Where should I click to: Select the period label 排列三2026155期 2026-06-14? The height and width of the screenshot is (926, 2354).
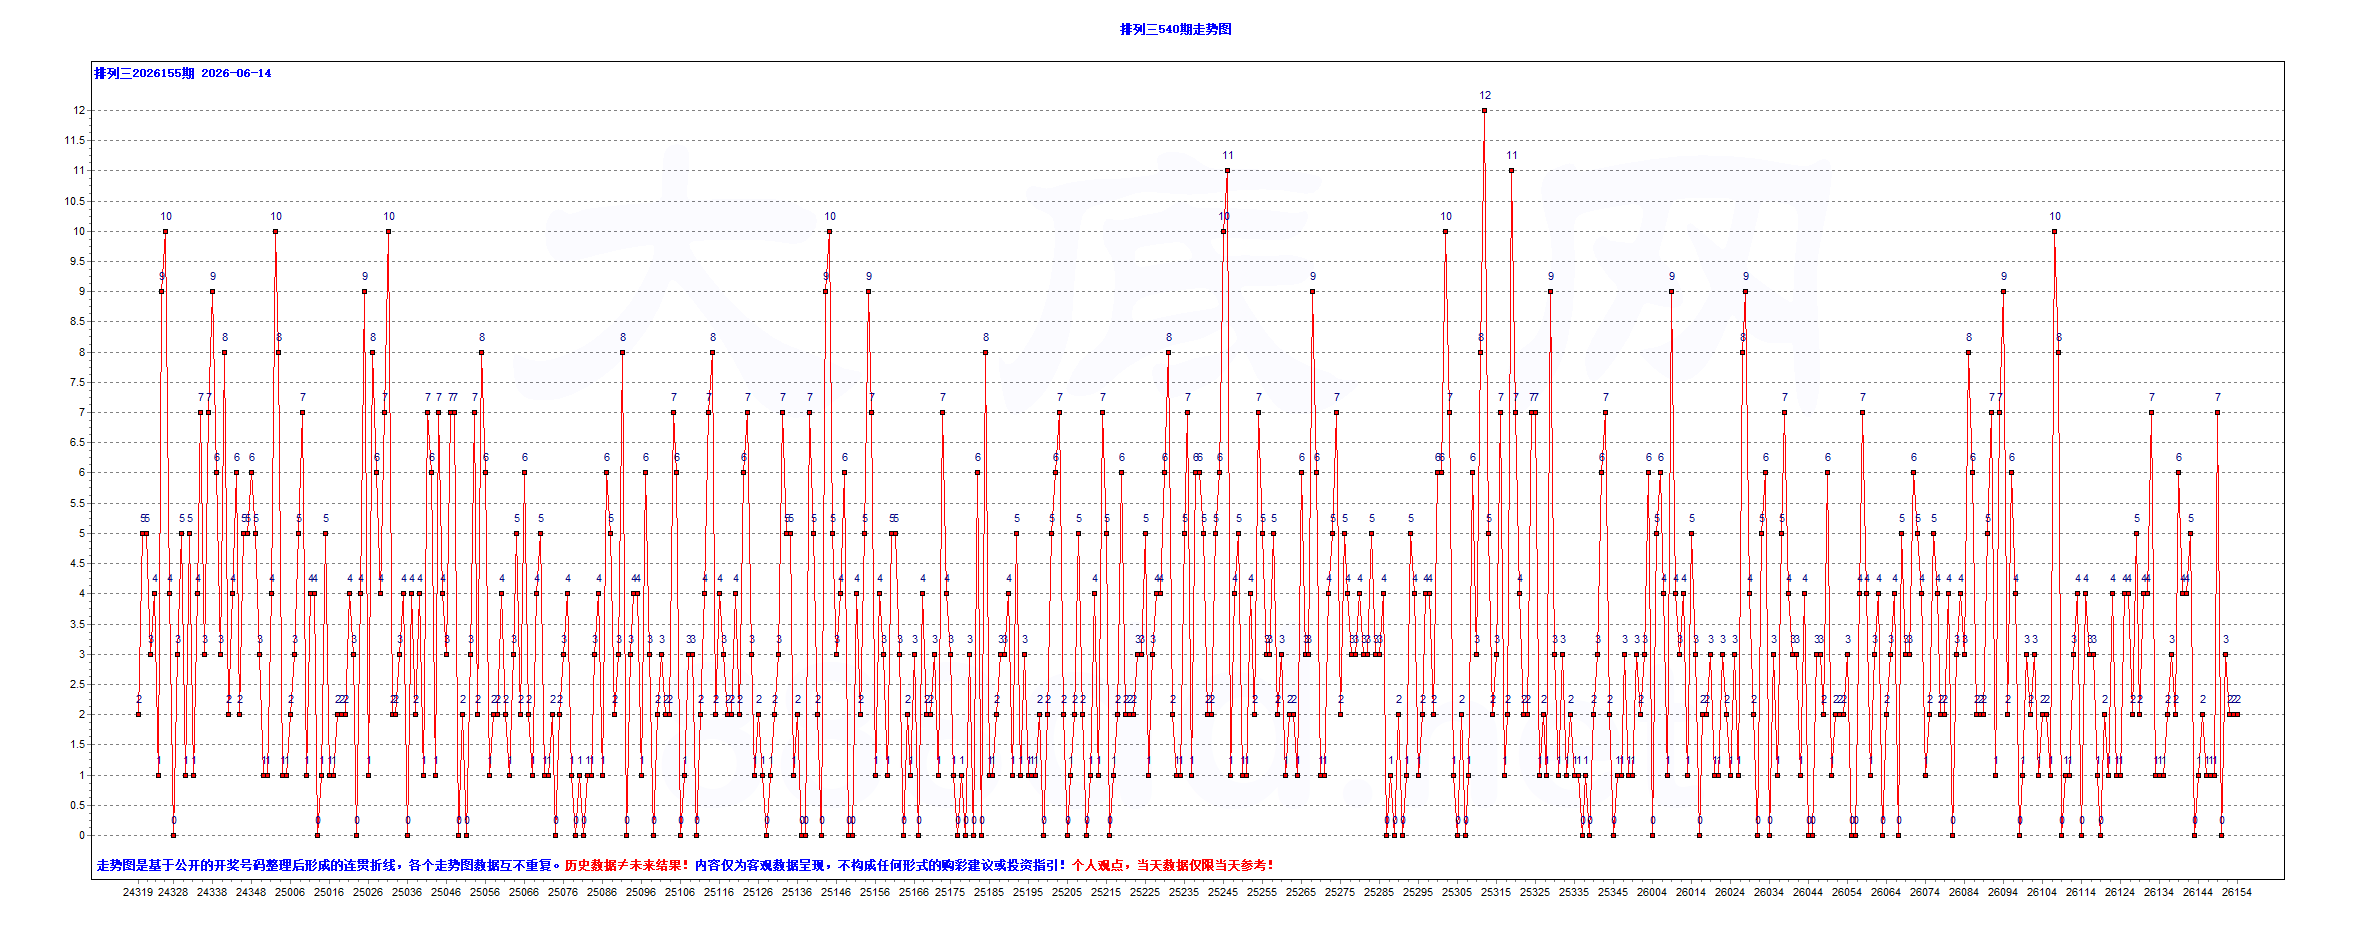[x=183, y=73]
